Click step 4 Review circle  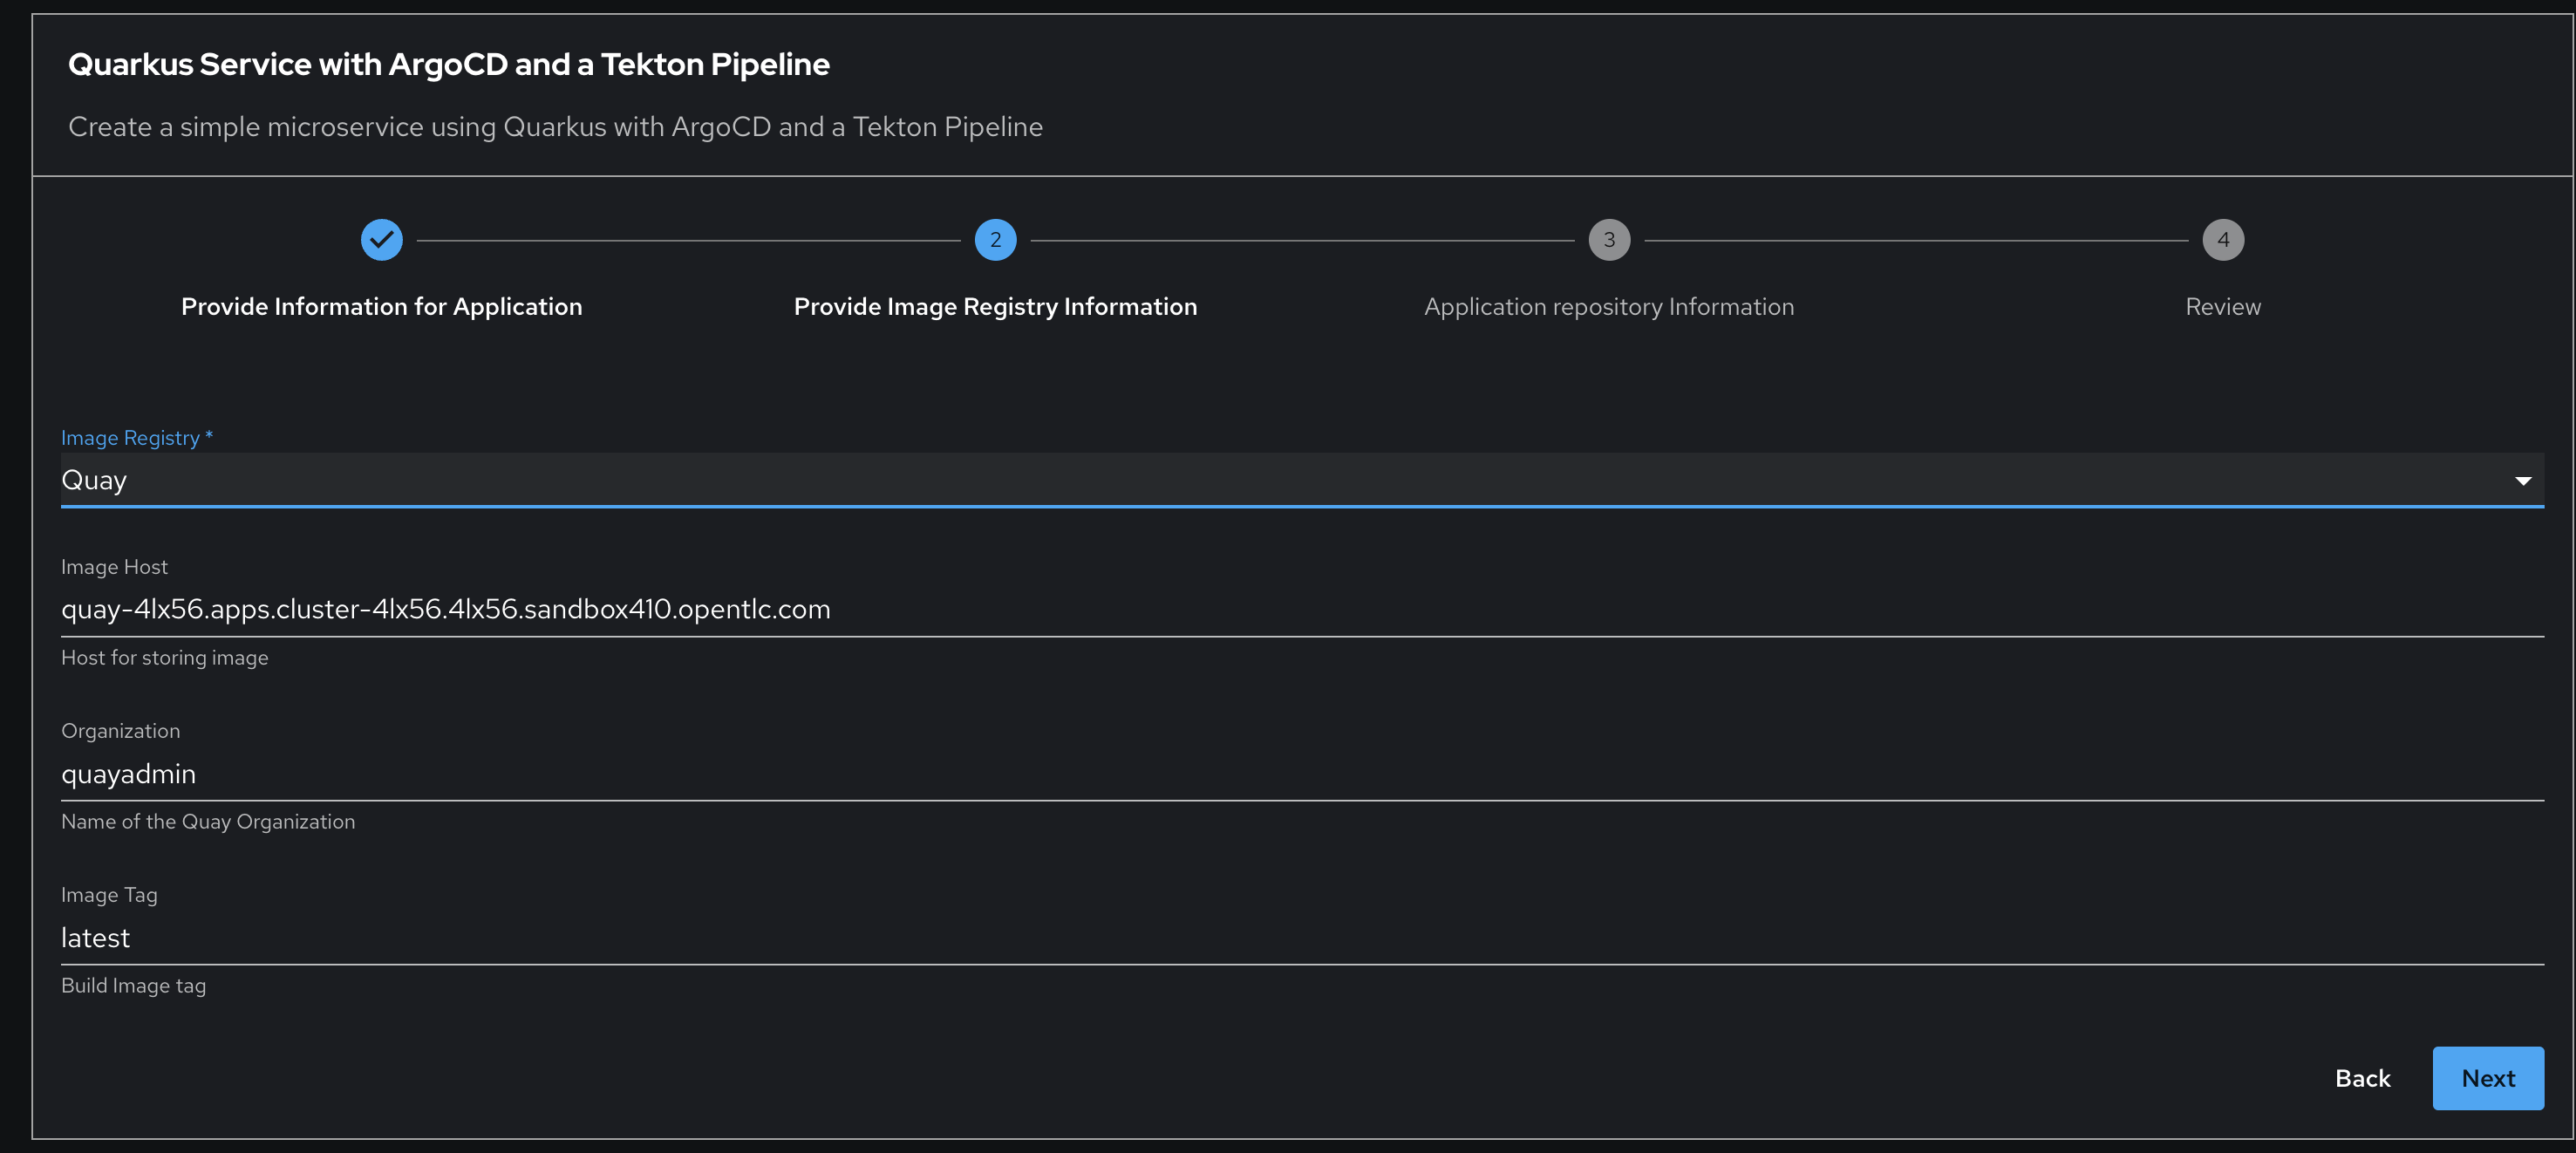2223,240
